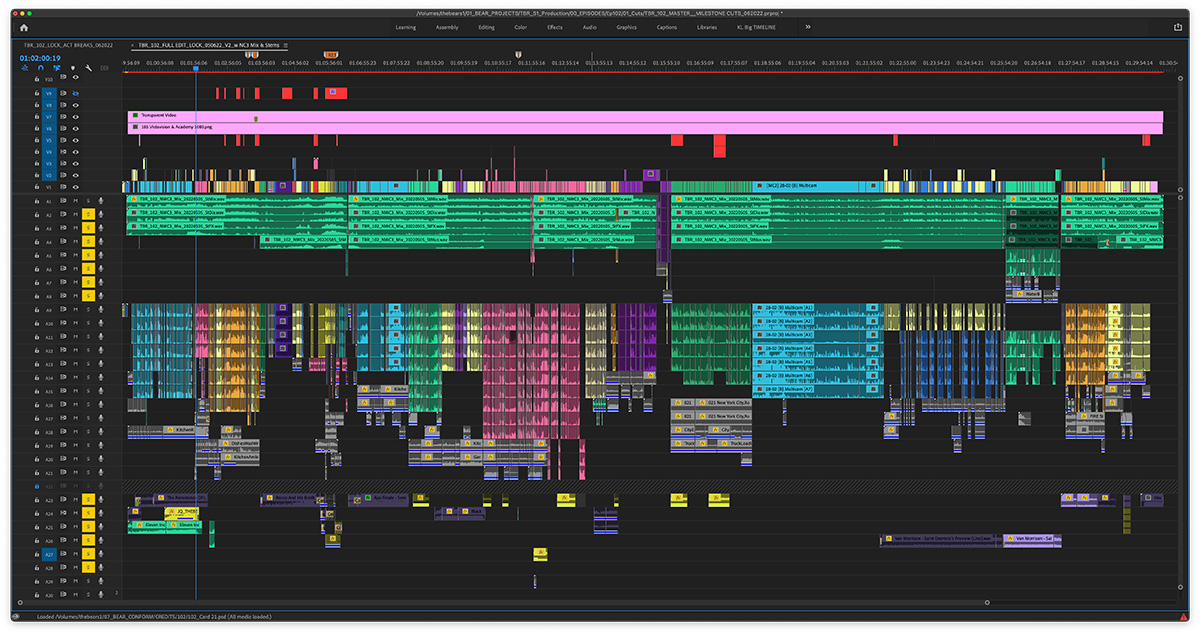1200x634 pixels.
Task: Click the voice-over microphone on track A1
Action: click(x=100, y=201)
